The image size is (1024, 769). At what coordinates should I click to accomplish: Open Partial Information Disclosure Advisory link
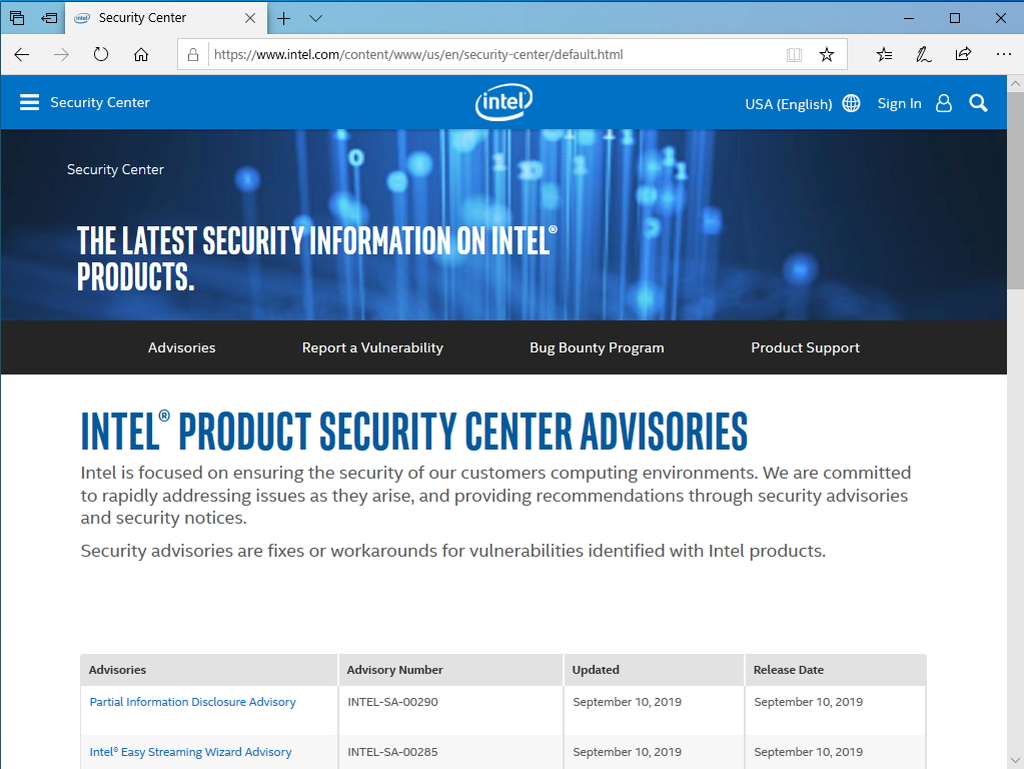tap(192, 701)
